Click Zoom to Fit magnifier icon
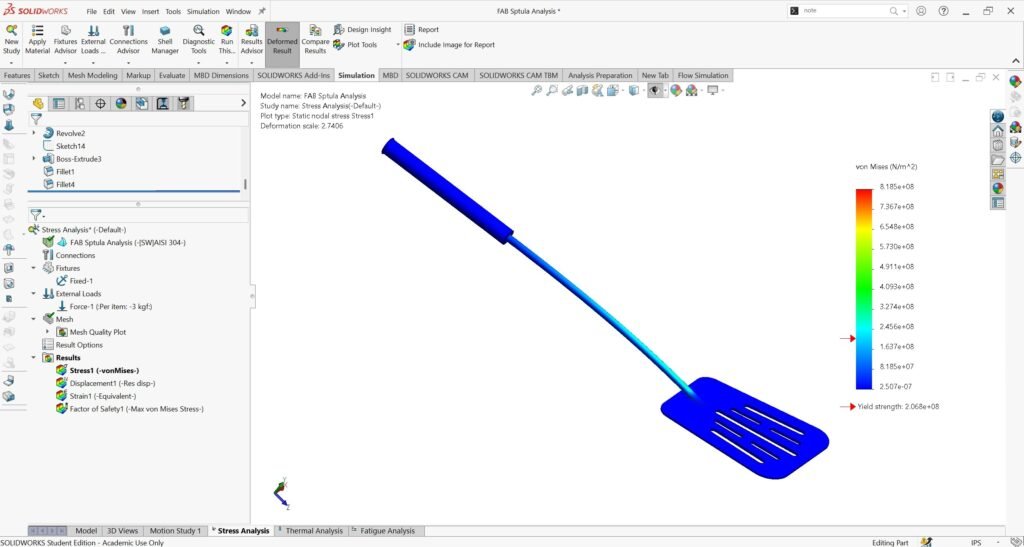Image resolution: width=1024 pixels, height=547 pixels. (537, 90)
